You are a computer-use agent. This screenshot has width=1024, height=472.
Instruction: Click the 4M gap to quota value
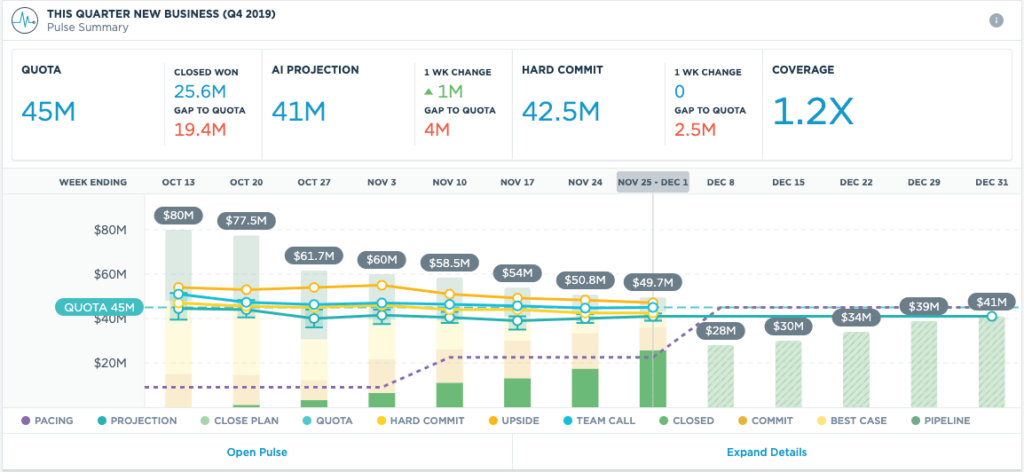click(x=438, y=129)
